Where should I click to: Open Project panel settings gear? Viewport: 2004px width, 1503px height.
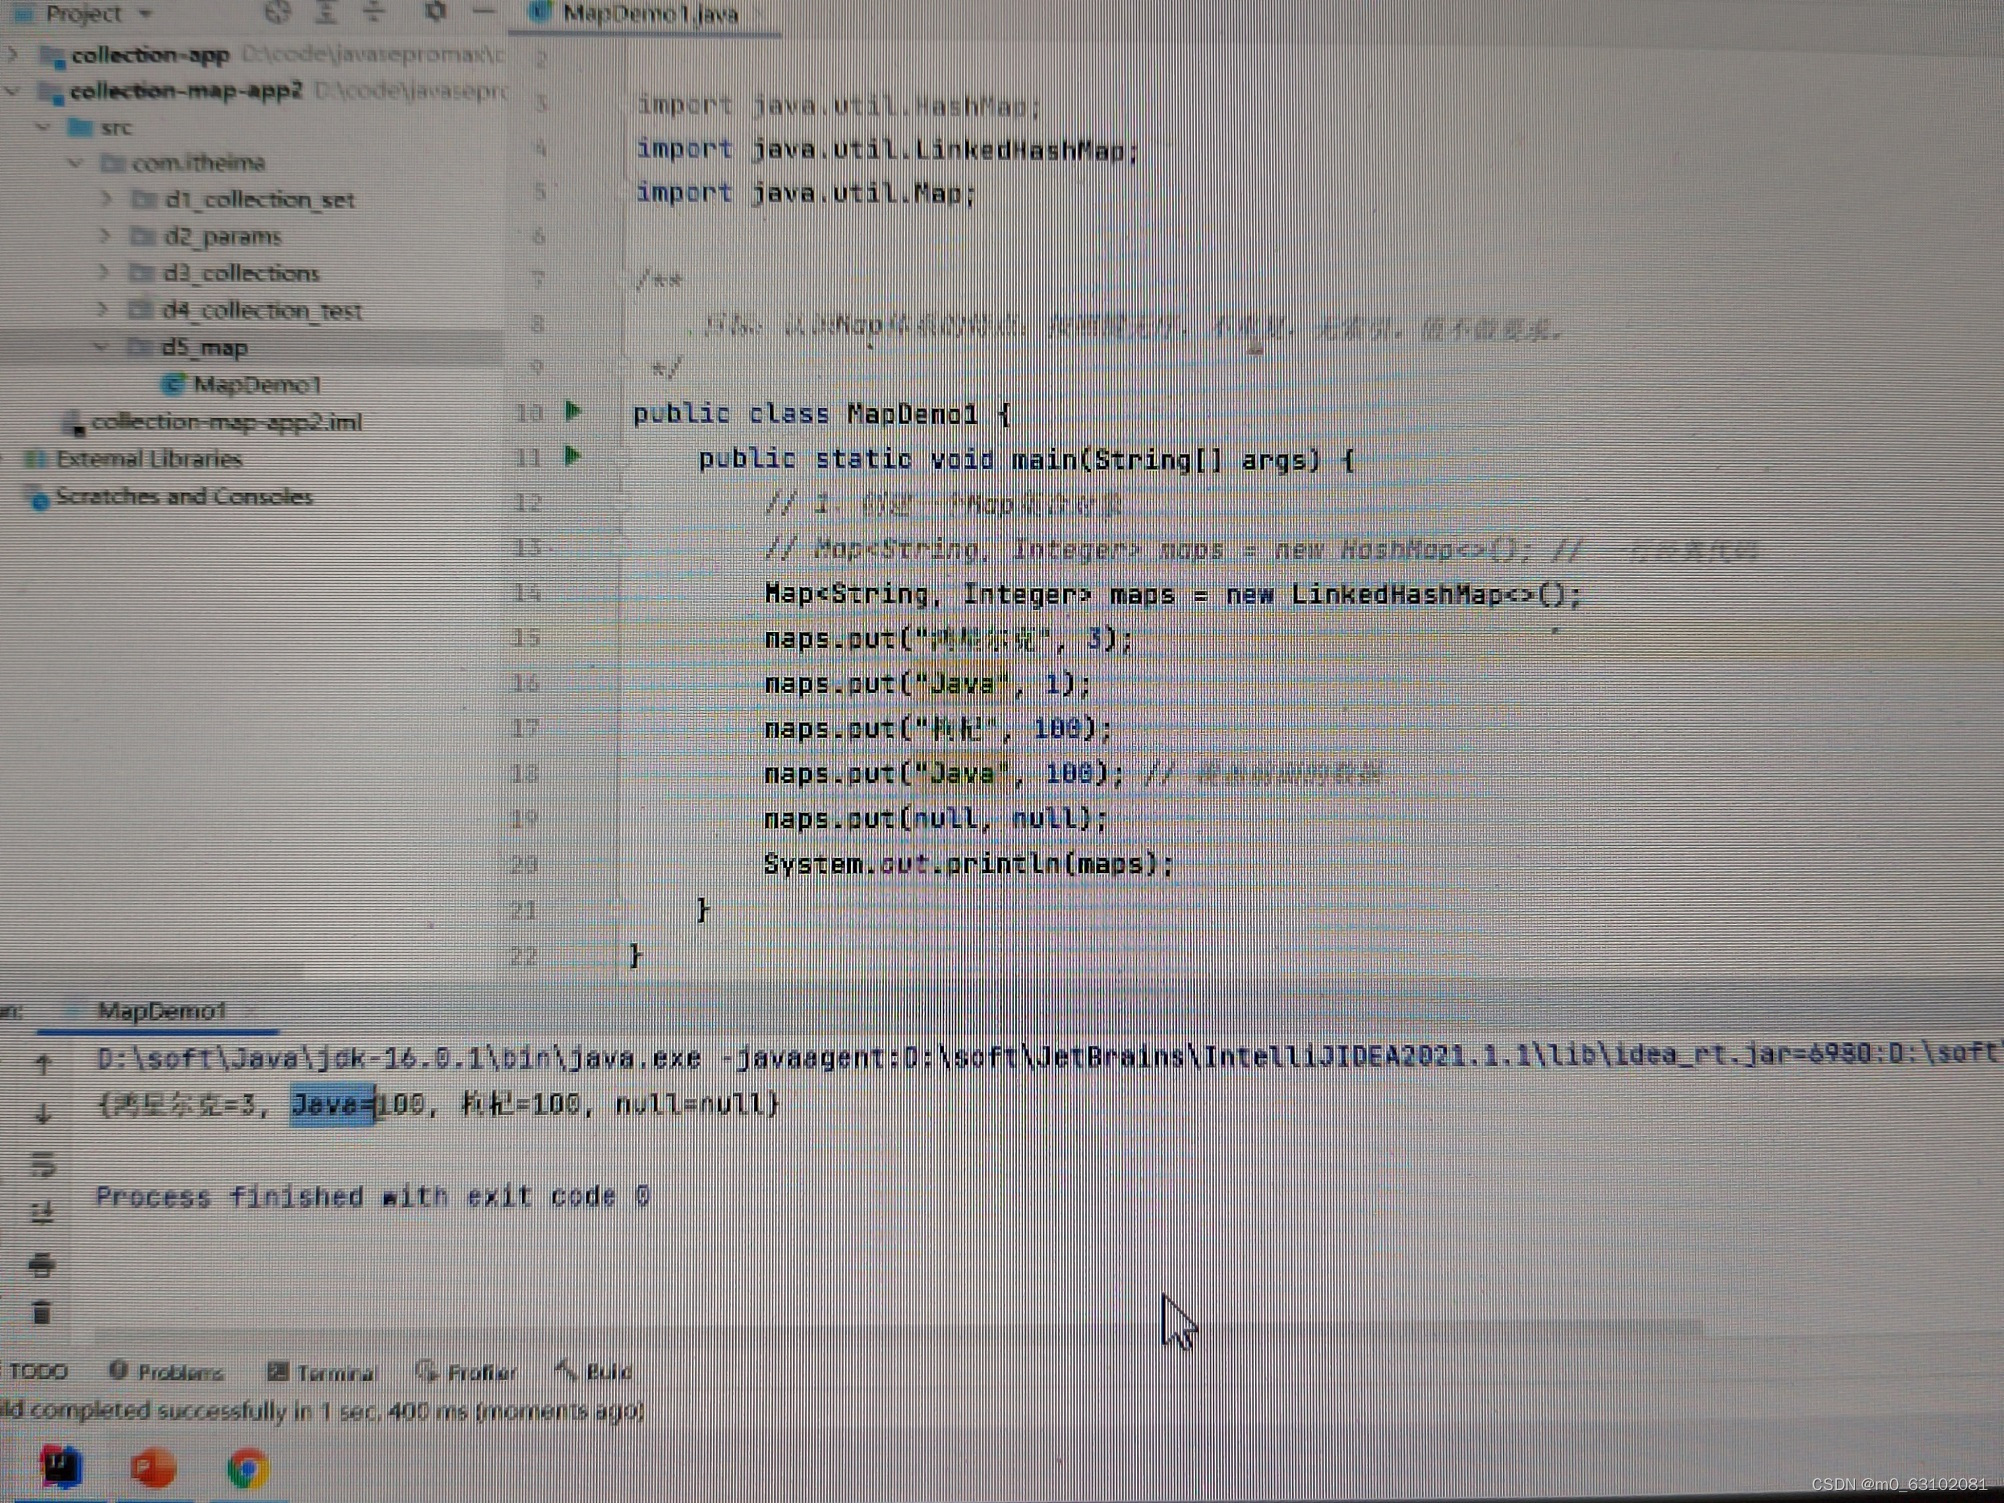pyautogui.click(x=435, y=11)
